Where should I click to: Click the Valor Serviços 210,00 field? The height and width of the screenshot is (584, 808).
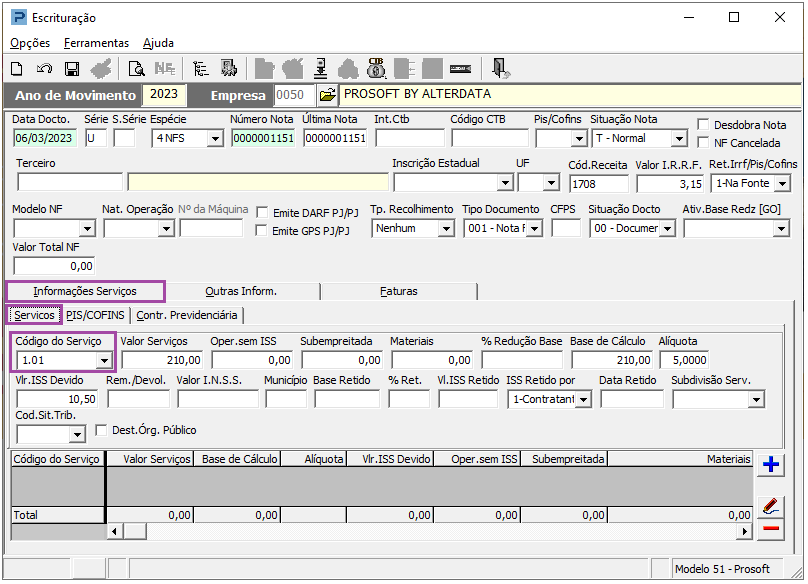162,360
